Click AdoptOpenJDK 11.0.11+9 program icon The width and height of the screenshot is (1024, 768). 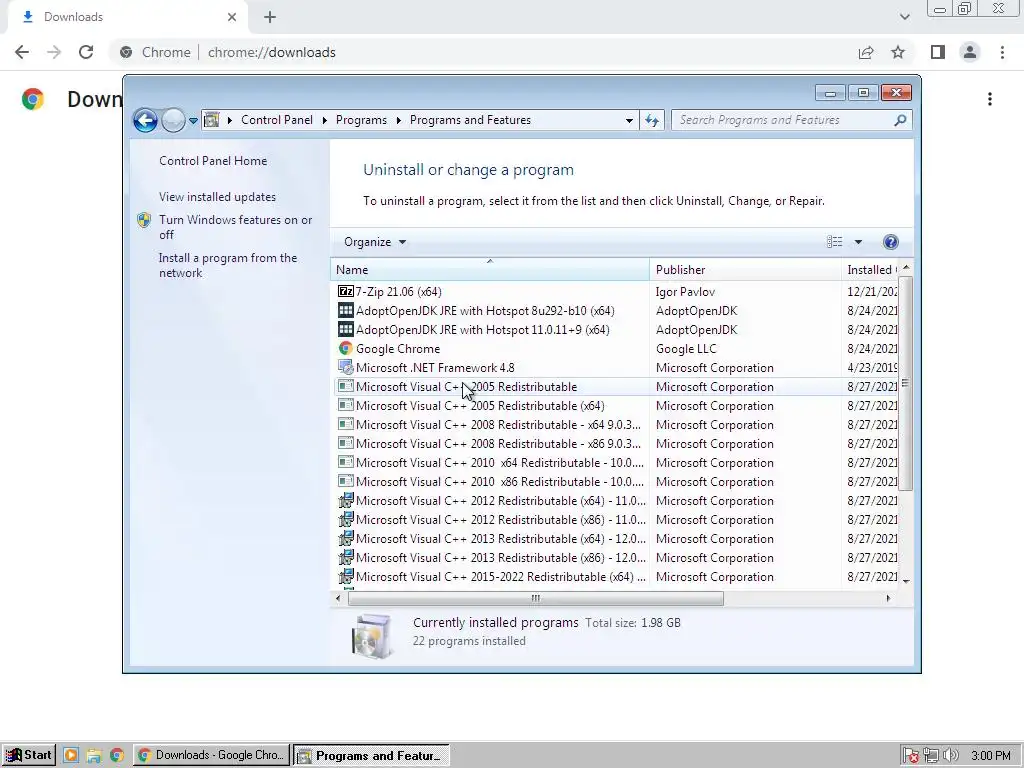point(345,329)
